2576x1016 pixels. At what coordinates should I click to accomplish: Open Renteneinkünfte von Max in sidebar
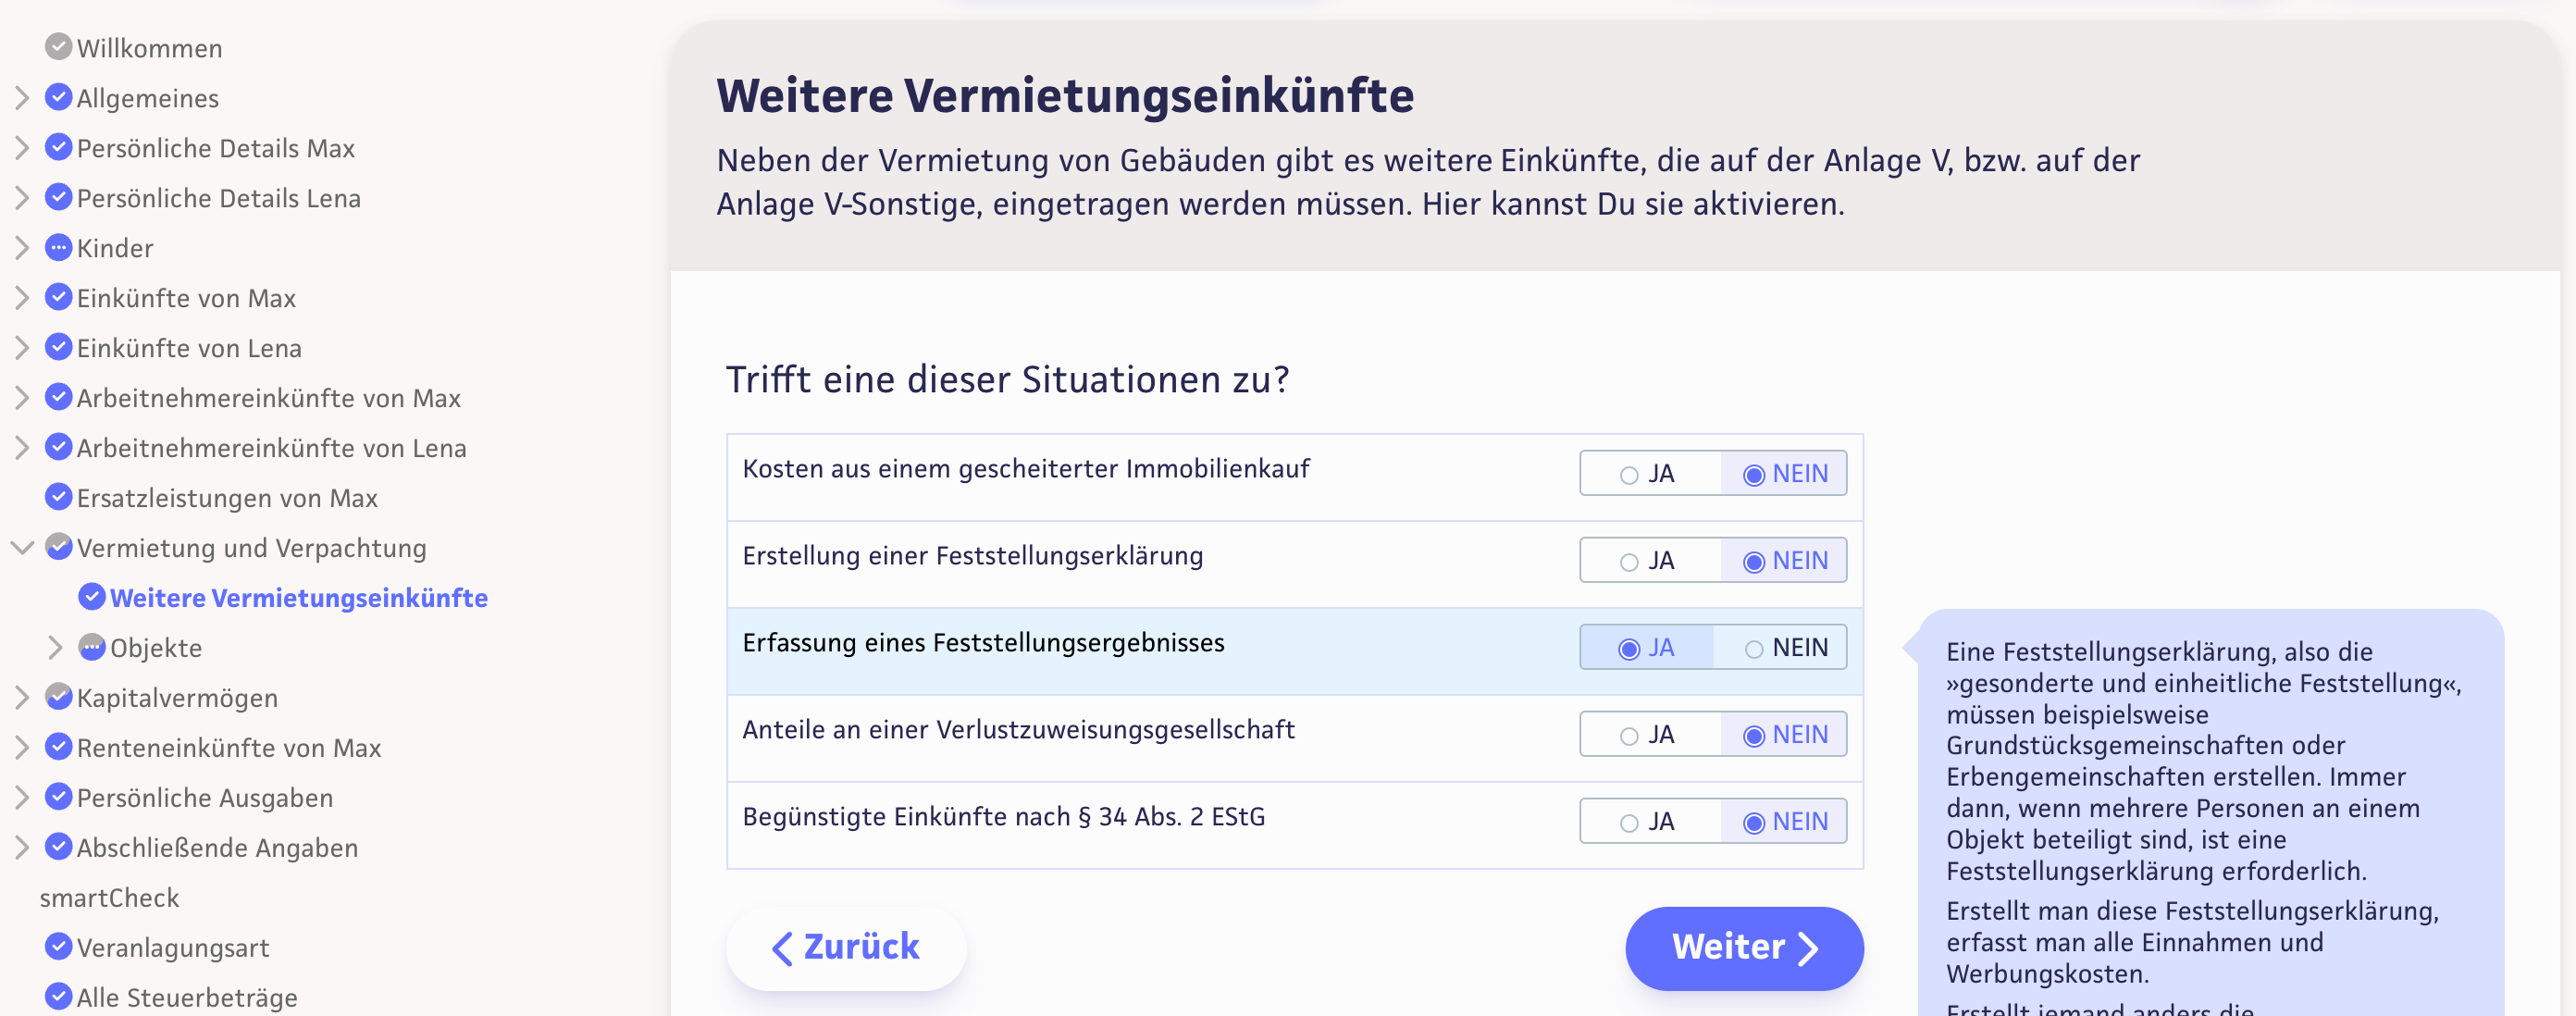229,748
